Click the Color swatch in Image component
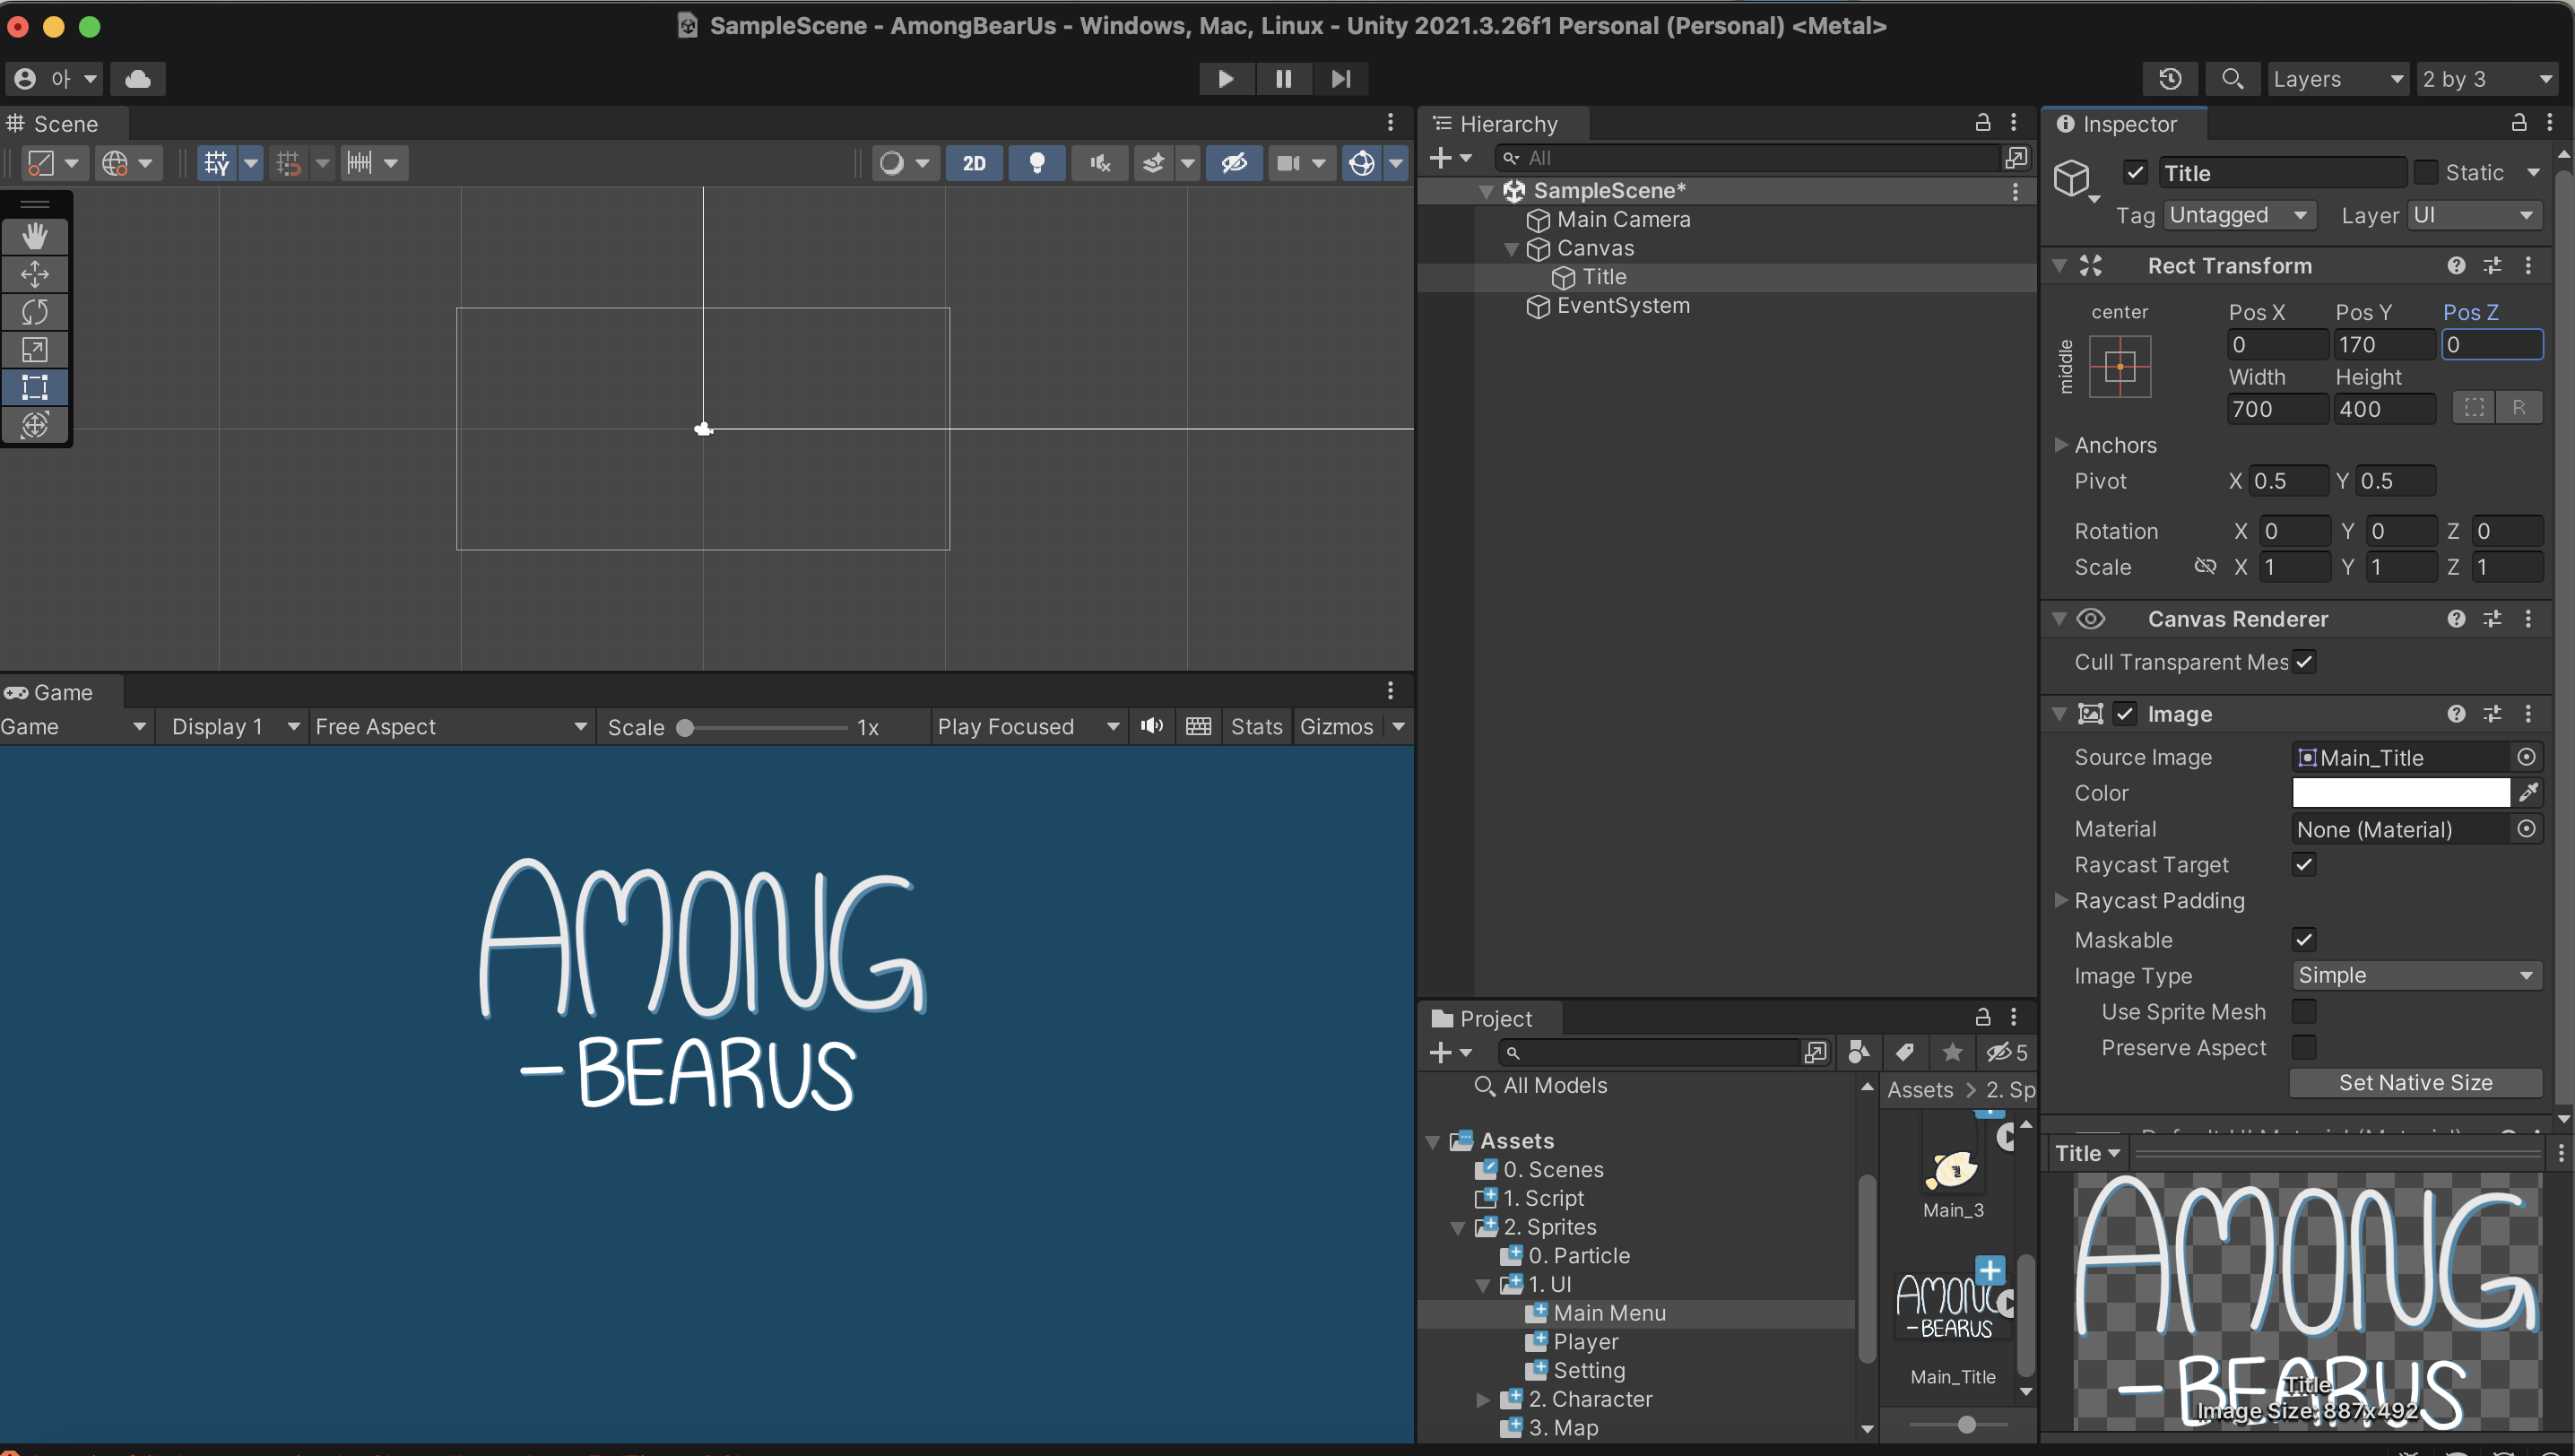This screenshot has height=1456, width=2575. pyautogui.click(x=2402, y=793)
